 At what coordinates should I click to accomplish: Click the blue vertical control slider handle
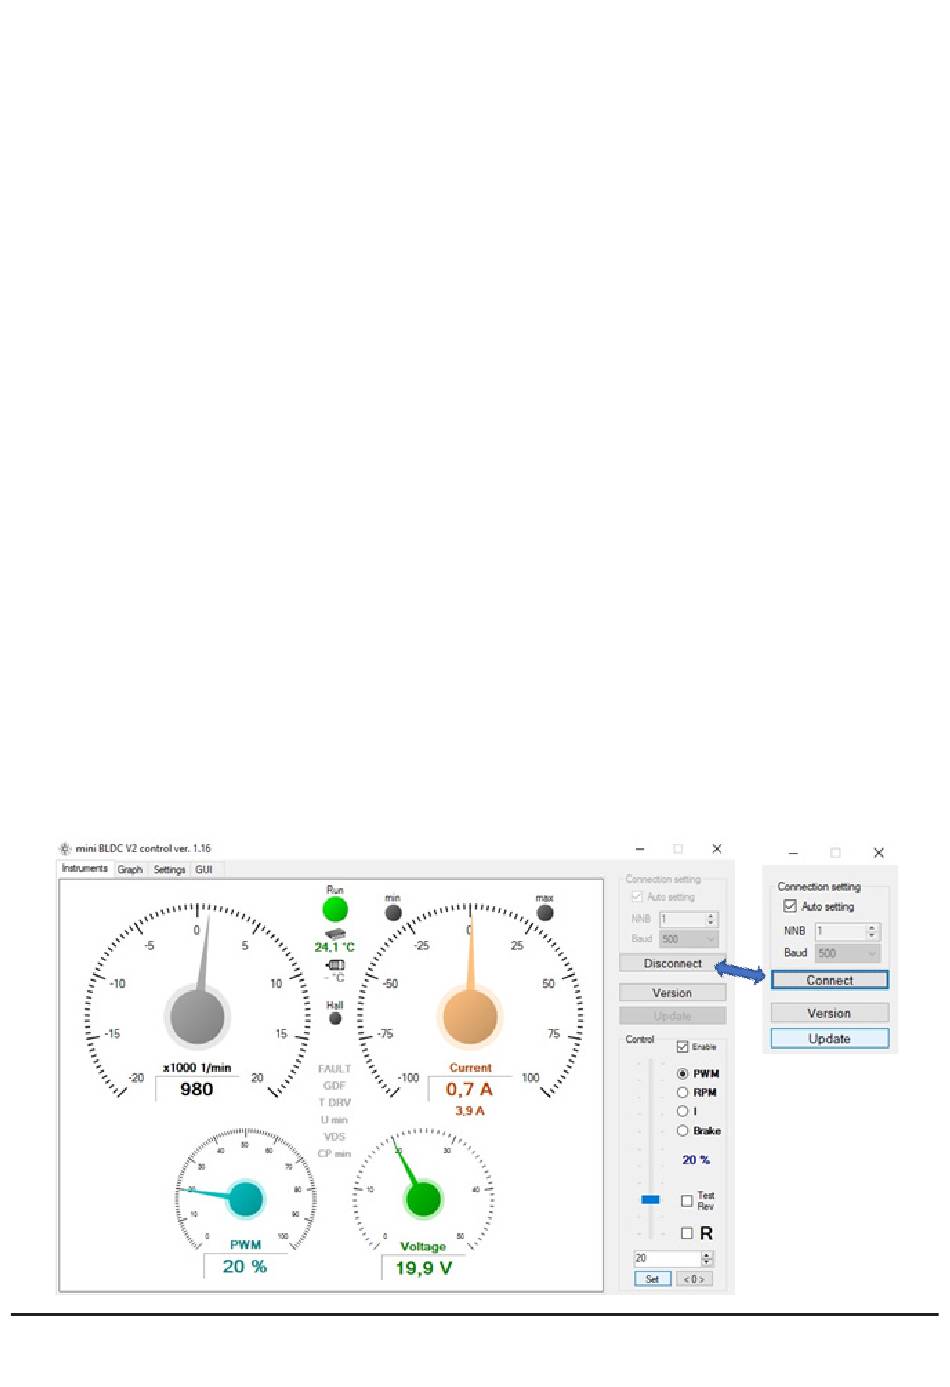(651, 1199)
